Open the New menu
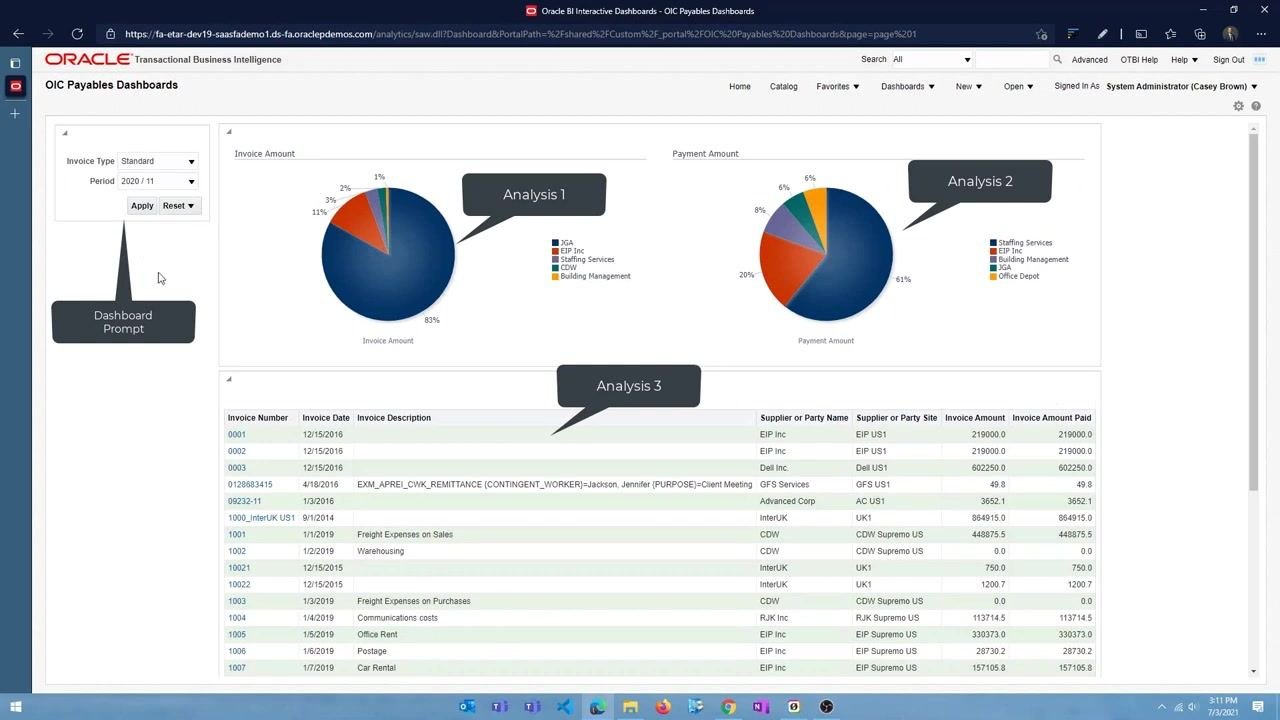 [x=969, y=87]
